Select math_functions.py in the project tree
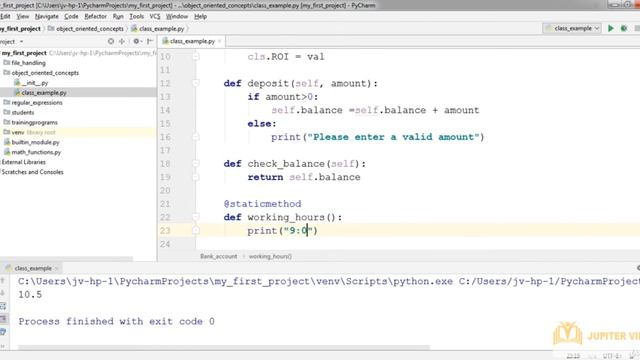The width and height of the screenshot is (640, 360). coord(36,152)
